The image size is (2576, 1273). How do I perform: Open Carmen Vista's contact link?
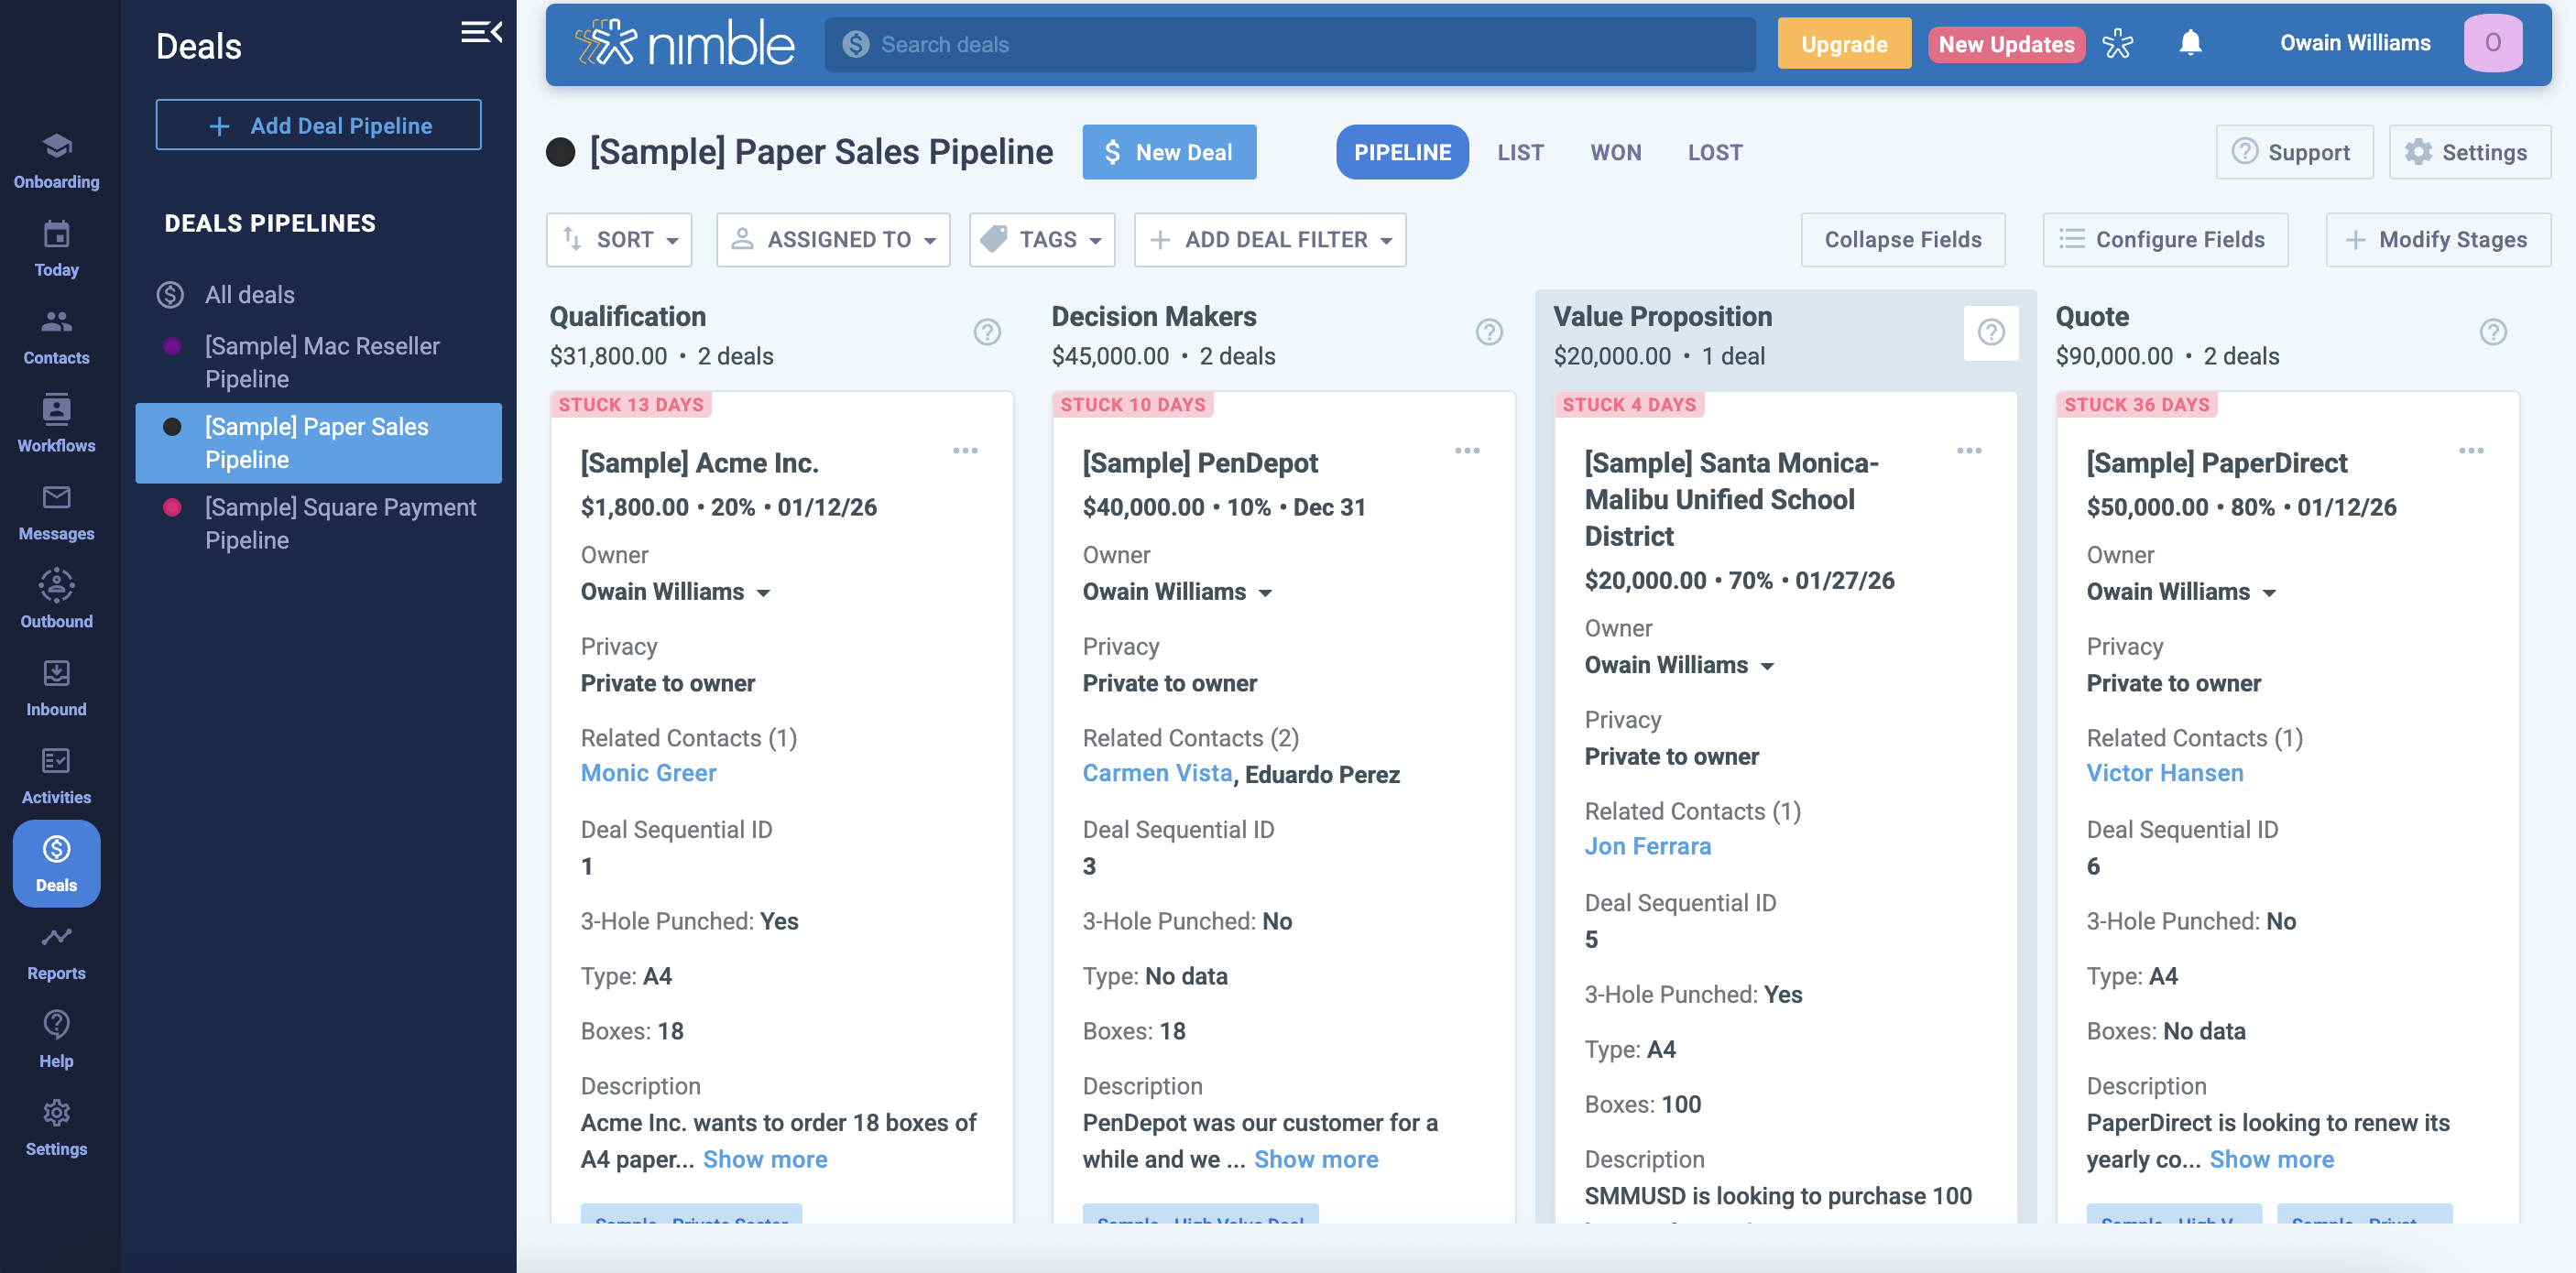point(1156,772)
